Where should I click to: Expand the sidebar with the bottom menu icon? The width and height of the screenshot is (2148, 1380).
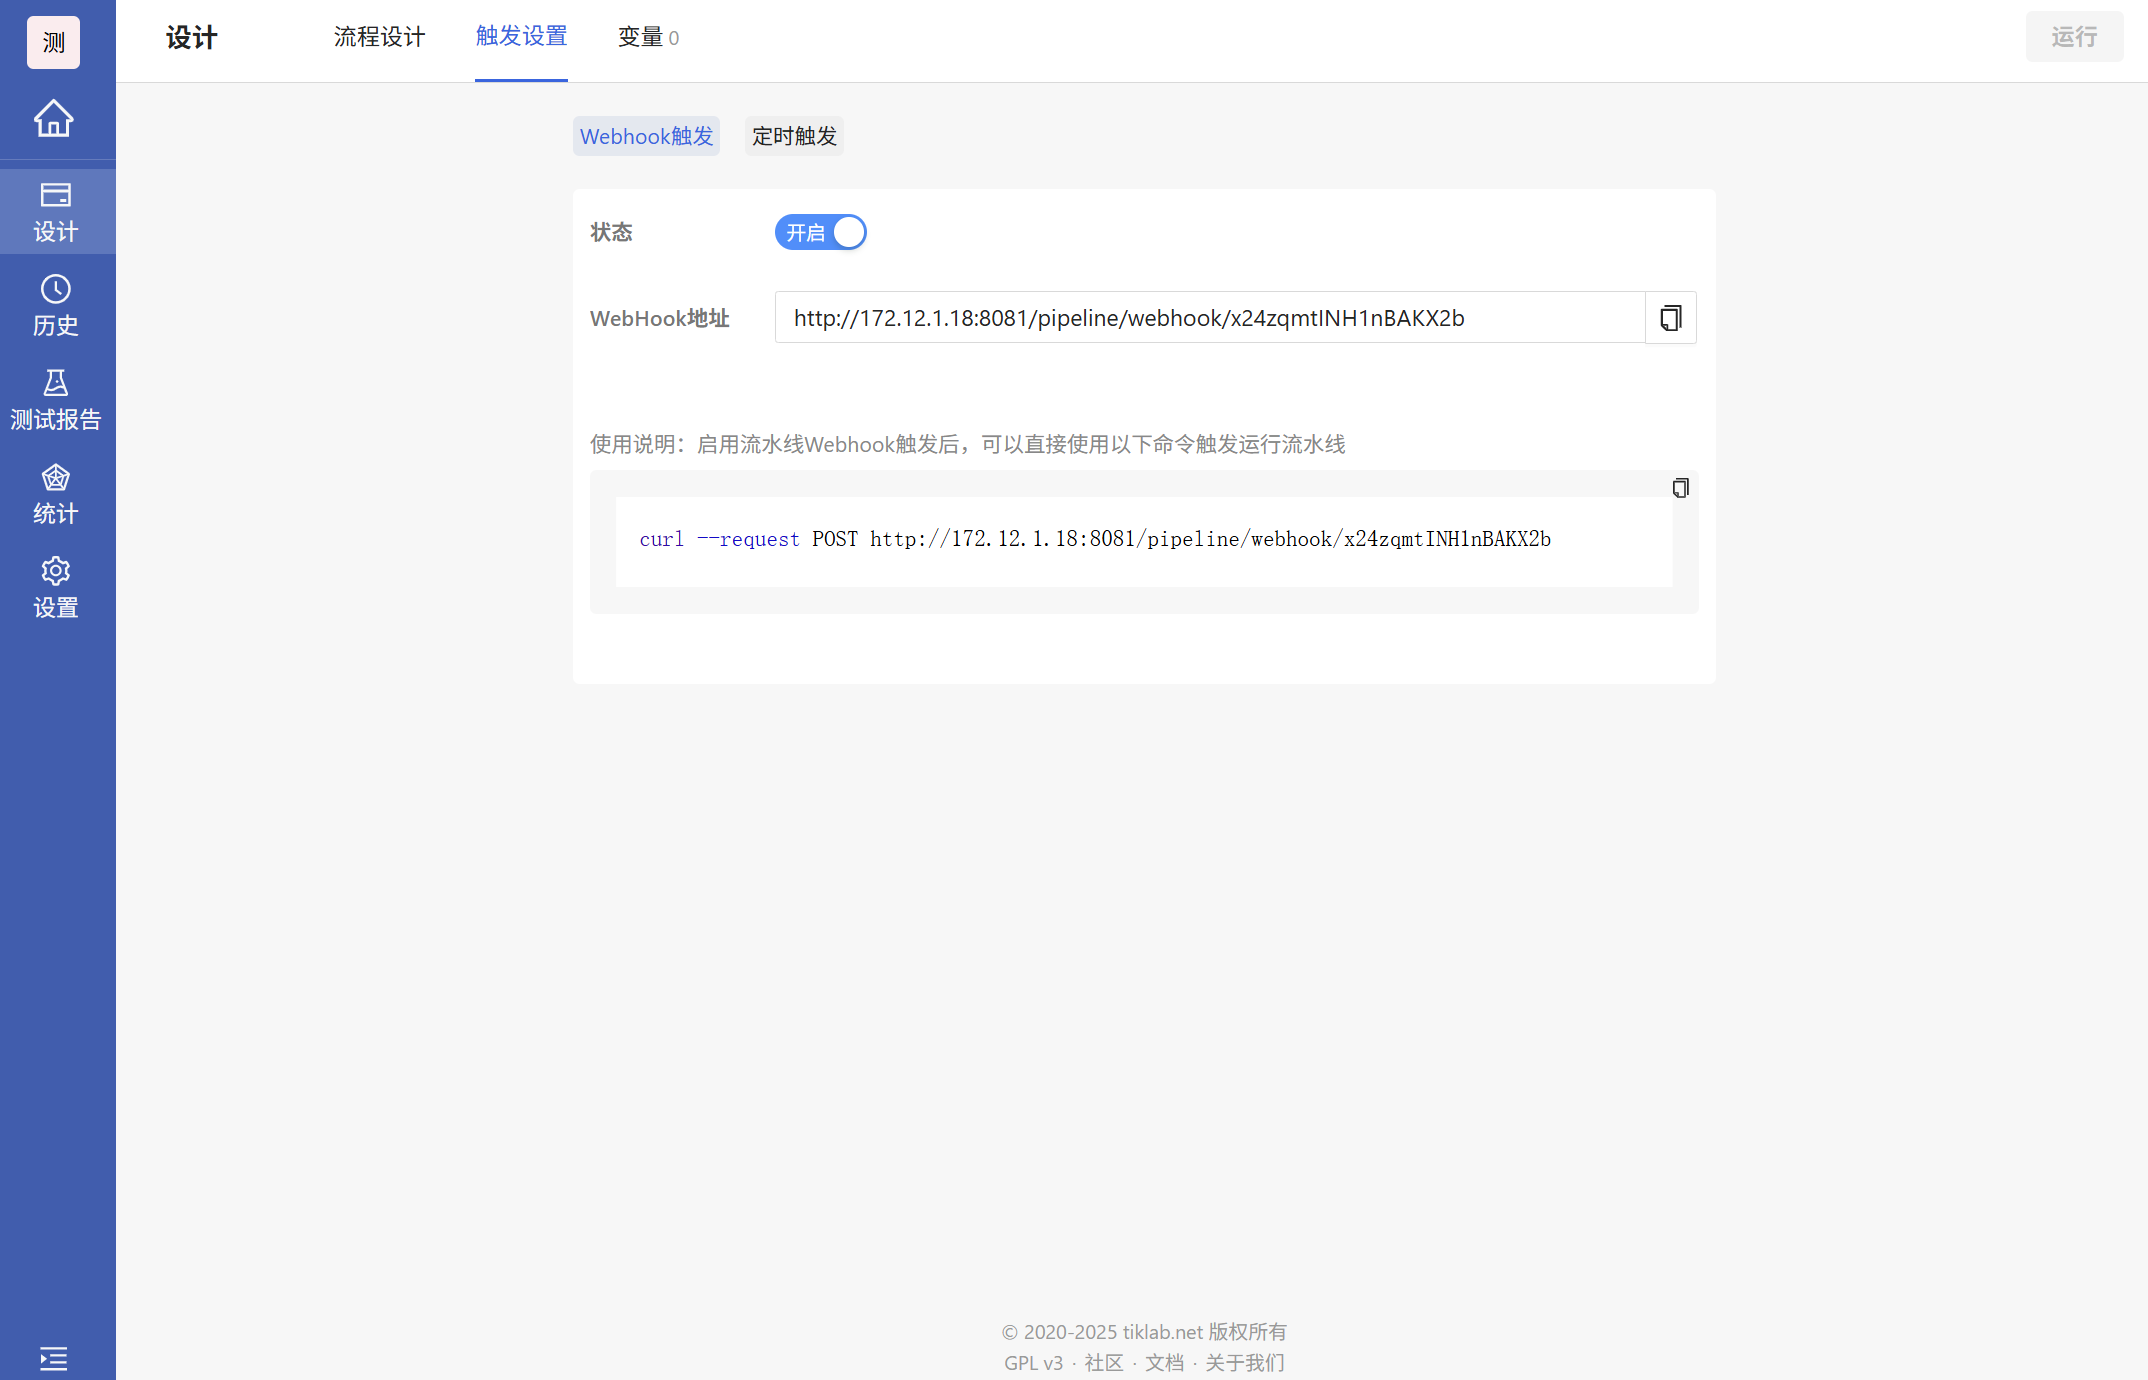pos(54,1357)
